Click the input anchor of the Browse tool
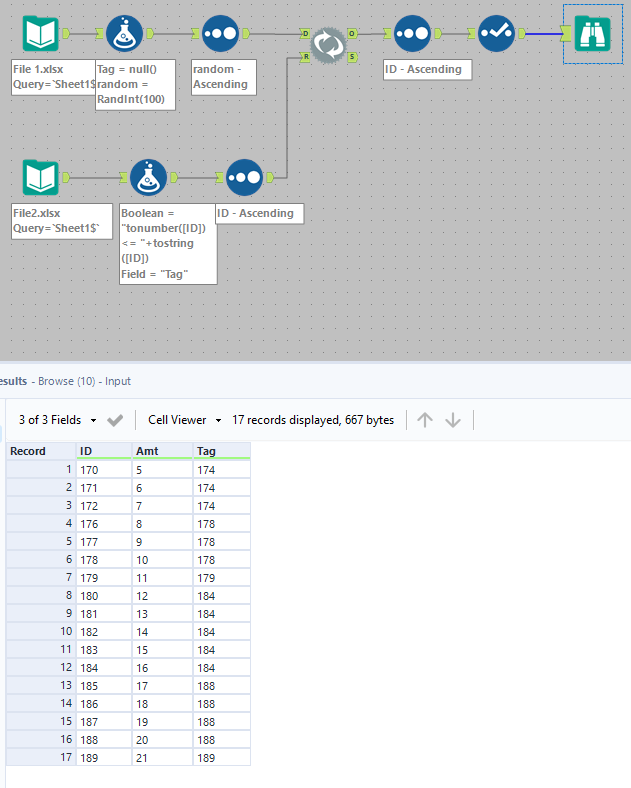631x788 pixels. click(566, 34)
